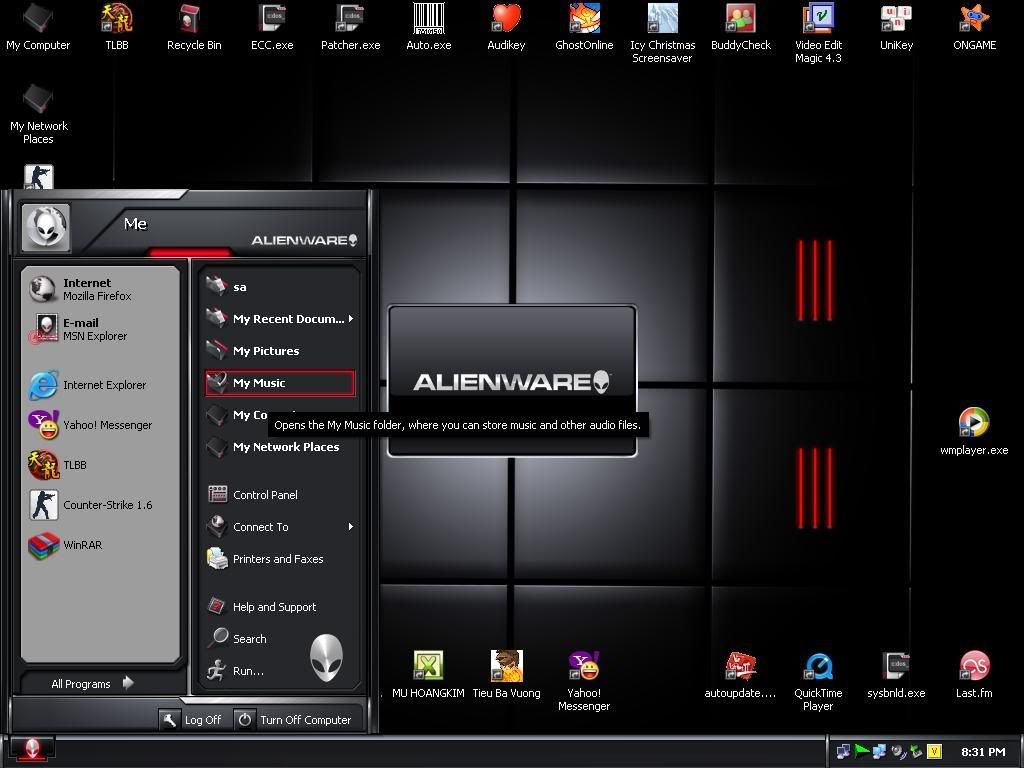The height and width of the screenshot is (768, 1024).
Task: Click the Me user avatar picture
Action: pos(46,227)
